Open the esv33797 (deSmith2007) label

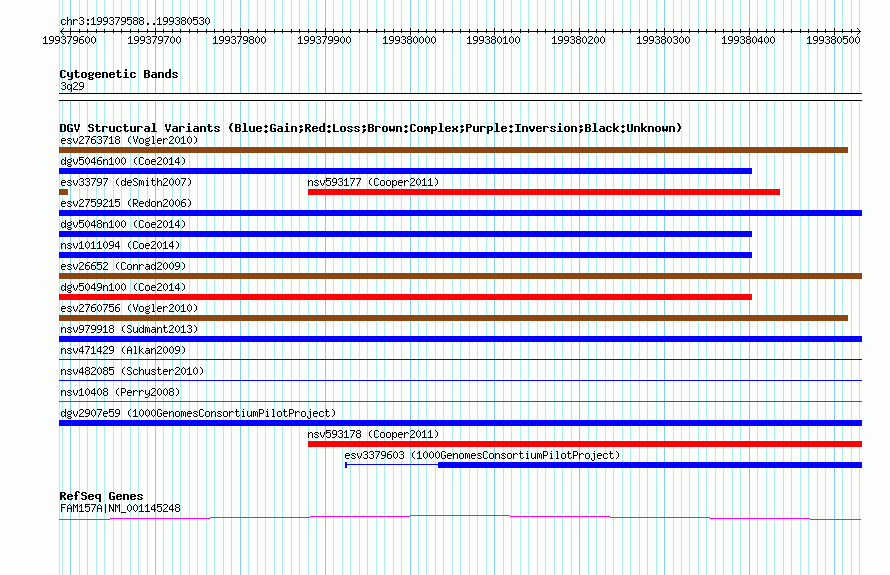pyautogui.click(x=126, y=182)
